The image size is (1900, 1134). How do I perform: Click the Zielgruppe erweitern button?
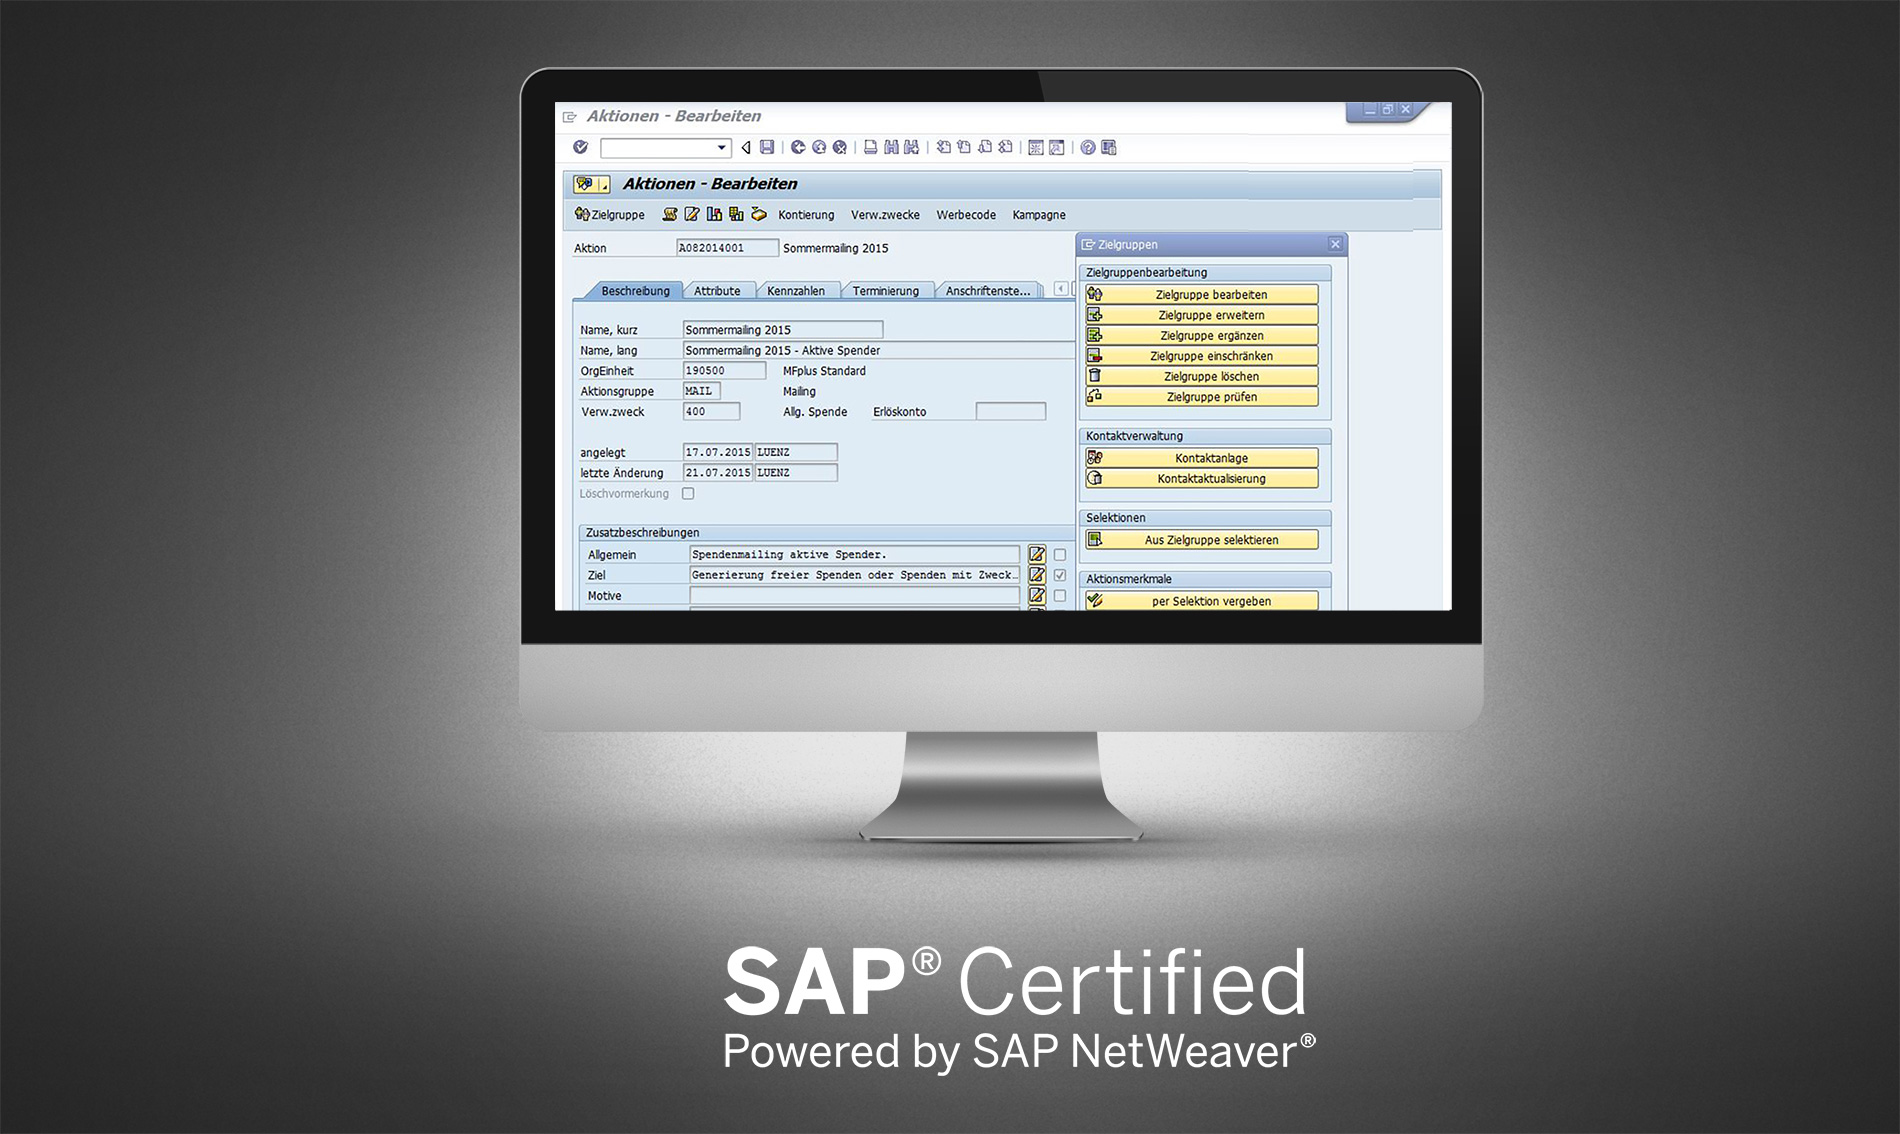coord(1202,315)
